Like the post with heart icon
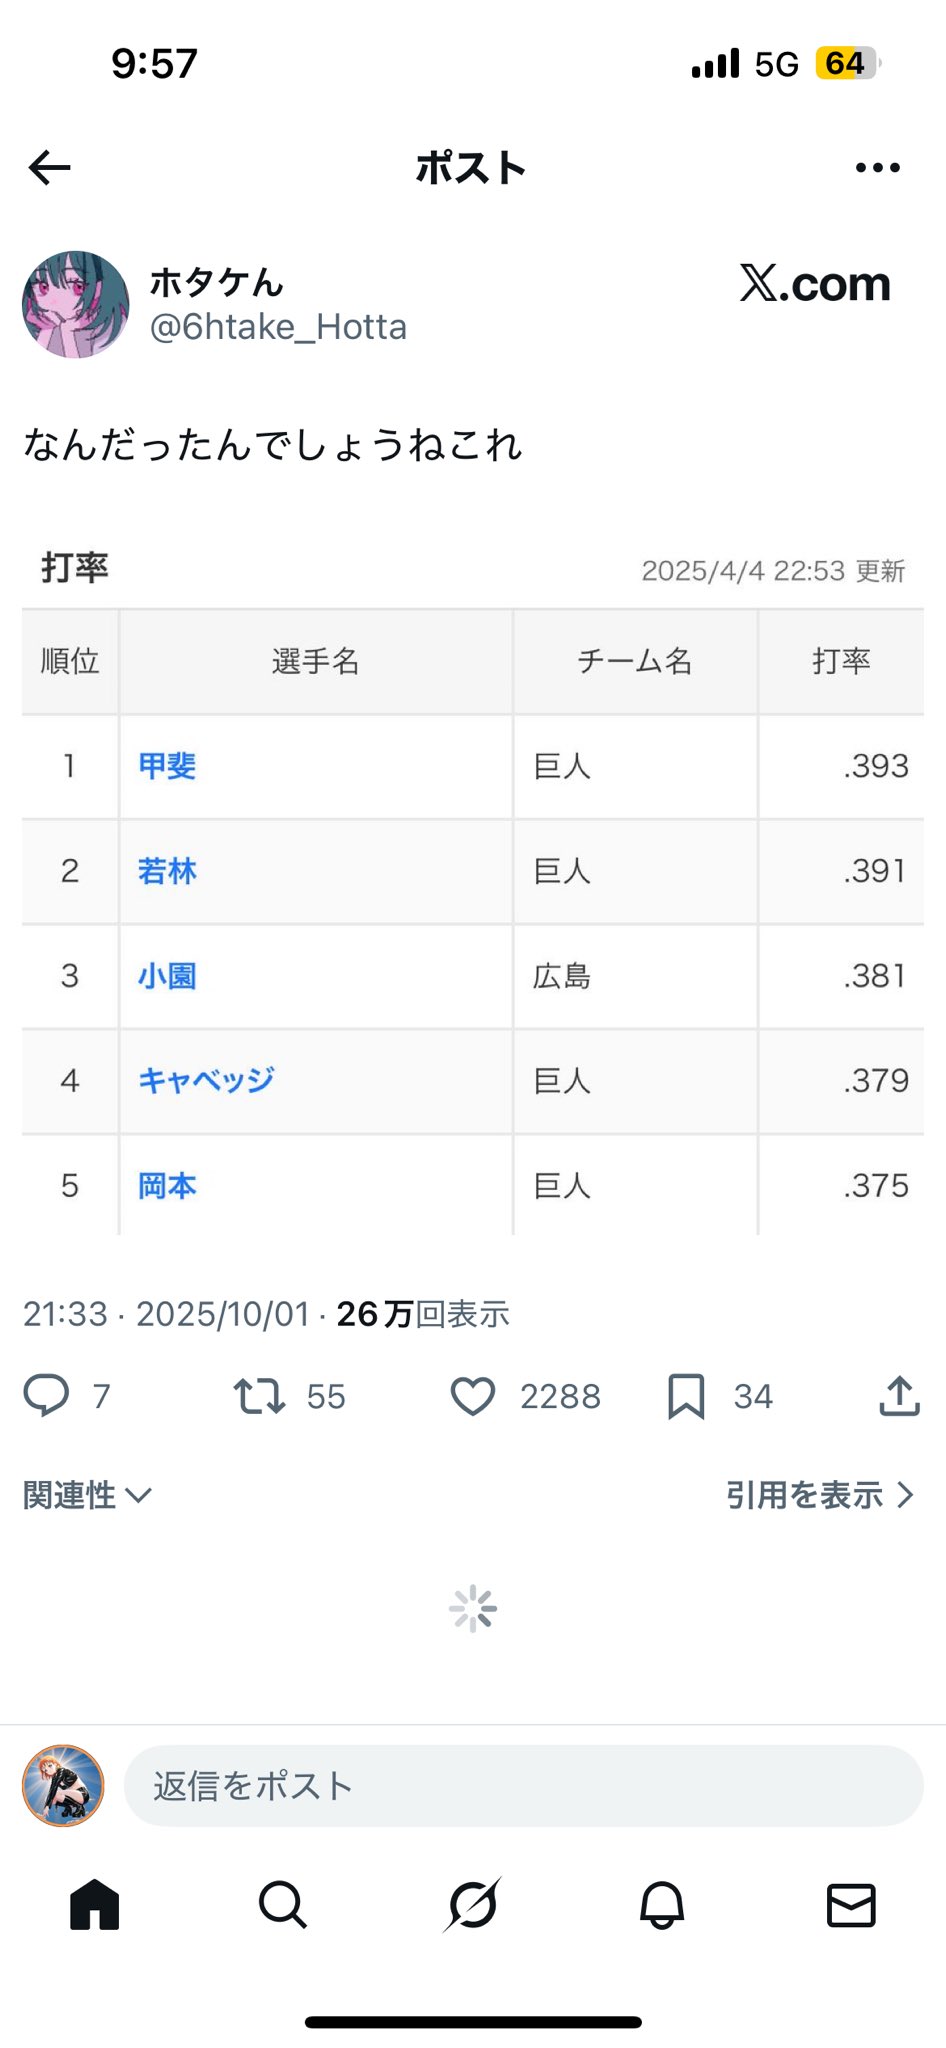 (x=472, y=1396)
